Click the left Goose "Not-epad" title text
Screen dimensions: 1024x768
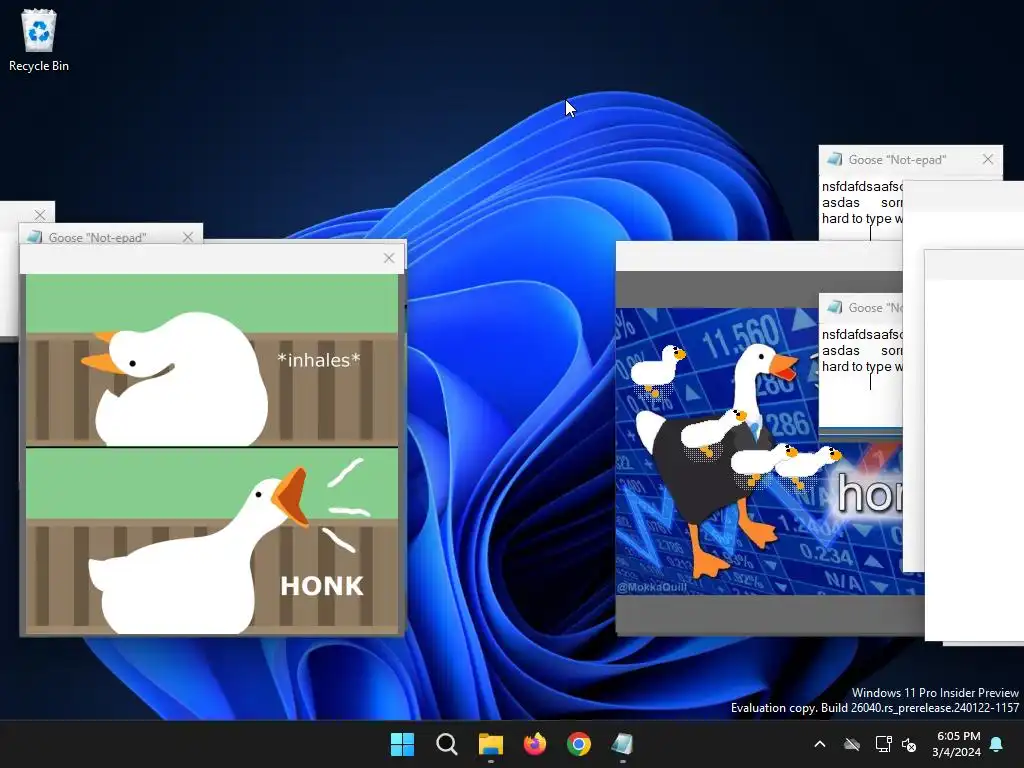point(97,238)
